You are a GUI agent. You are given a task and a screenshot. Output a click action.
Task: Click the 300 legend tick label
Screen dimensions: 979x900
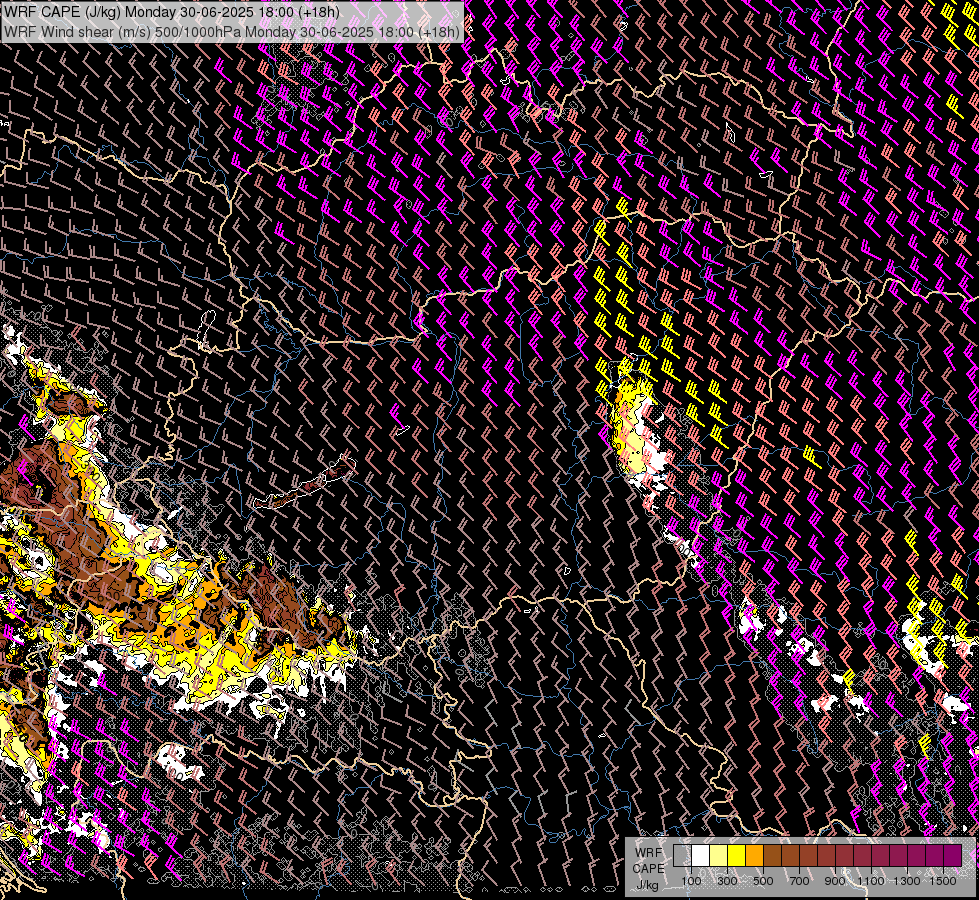click(727, 881)
